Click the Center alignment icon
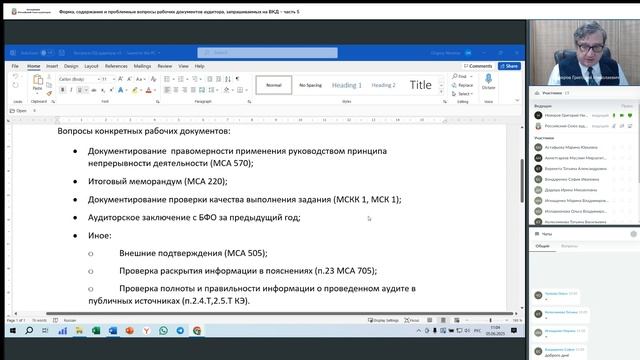The width and height of the screenshot is (640, 360). (176, 90)
